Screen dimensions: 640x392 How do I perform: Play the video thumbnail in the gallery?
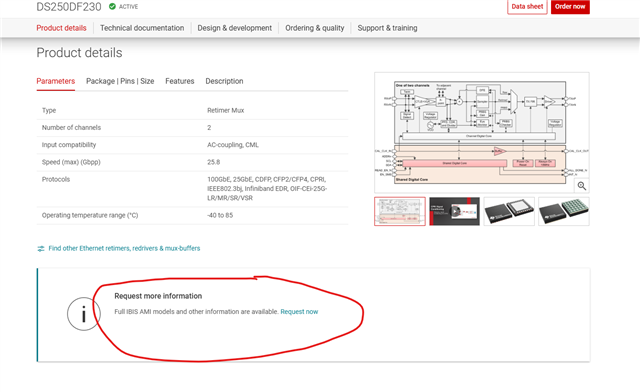click(454, 212)
